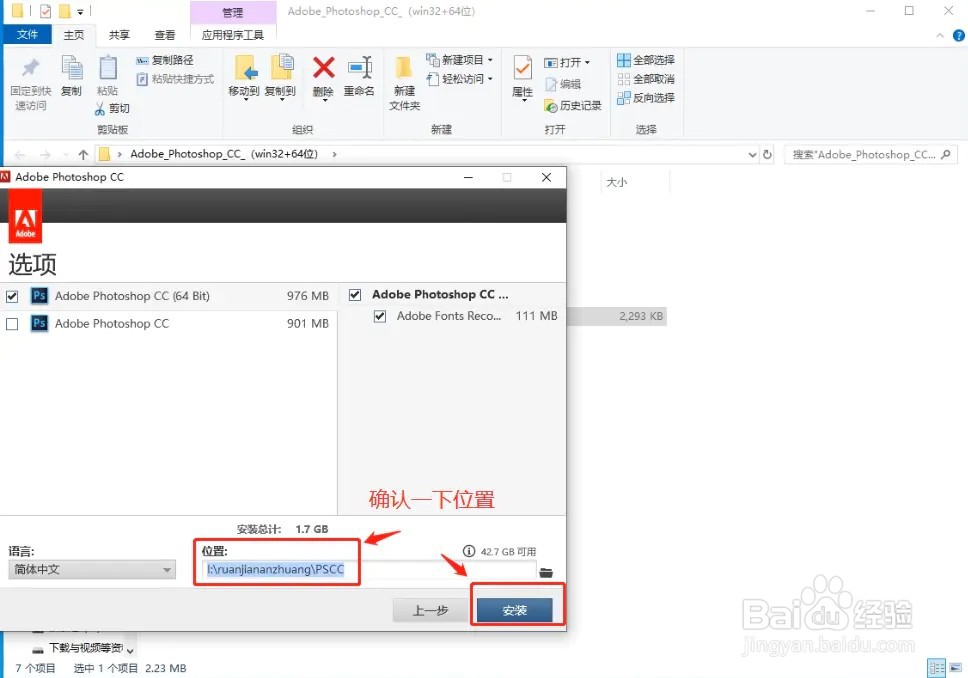Click the Properties (属性) icon
Image resolution: width=968 pixels, height=678 pixels.
pos(522,68)
